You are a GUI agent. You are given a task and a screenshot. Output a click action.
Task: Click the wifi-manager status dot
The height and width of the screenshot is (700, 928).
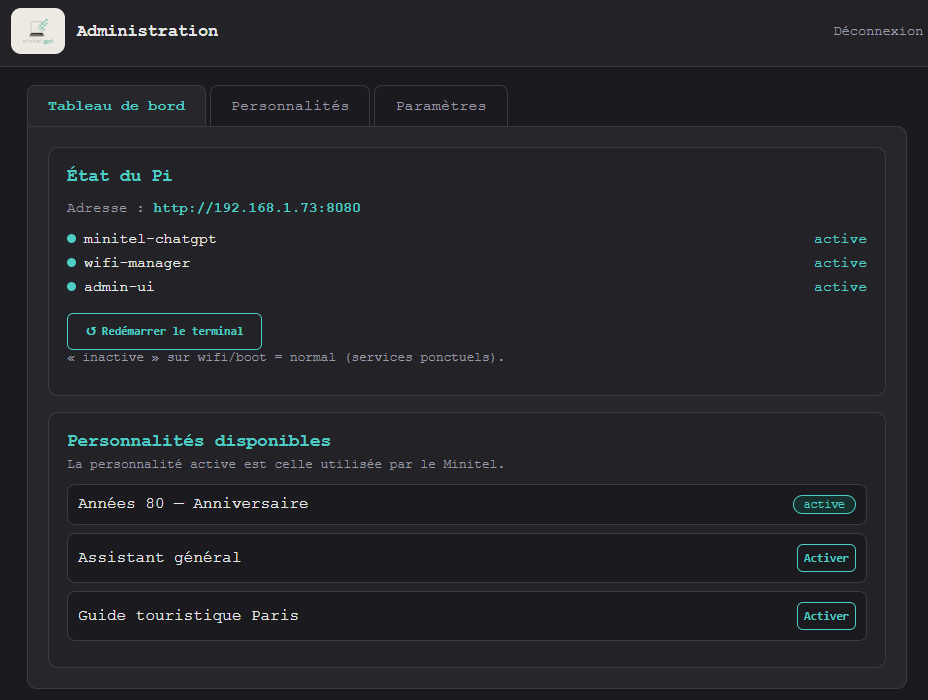tap(72, 262)
